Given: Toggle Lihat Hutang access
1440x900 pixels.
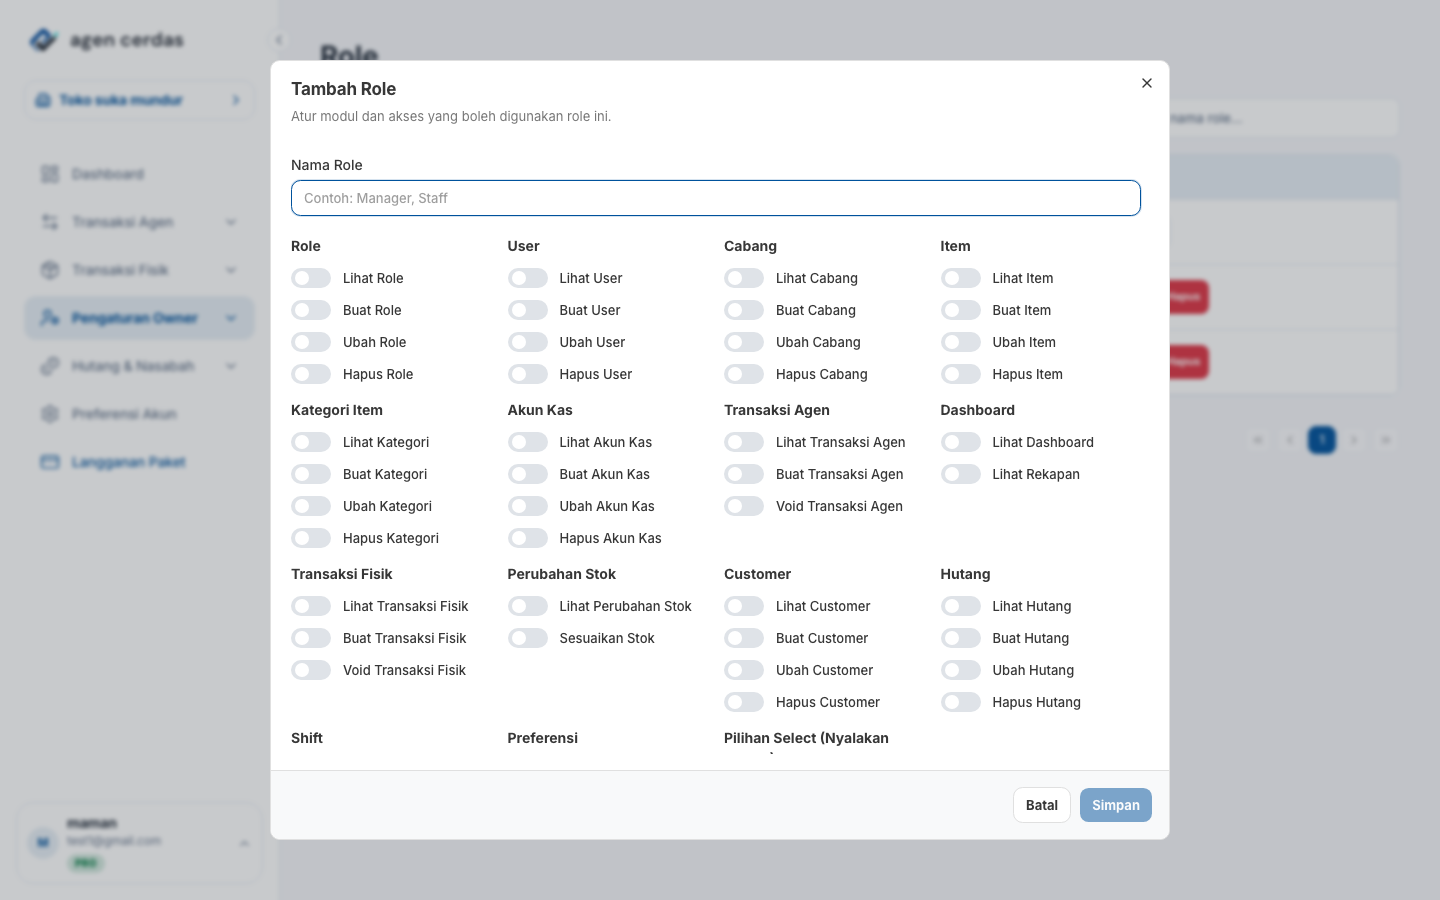Looking at the screenshot, I should tap(961, 606).
